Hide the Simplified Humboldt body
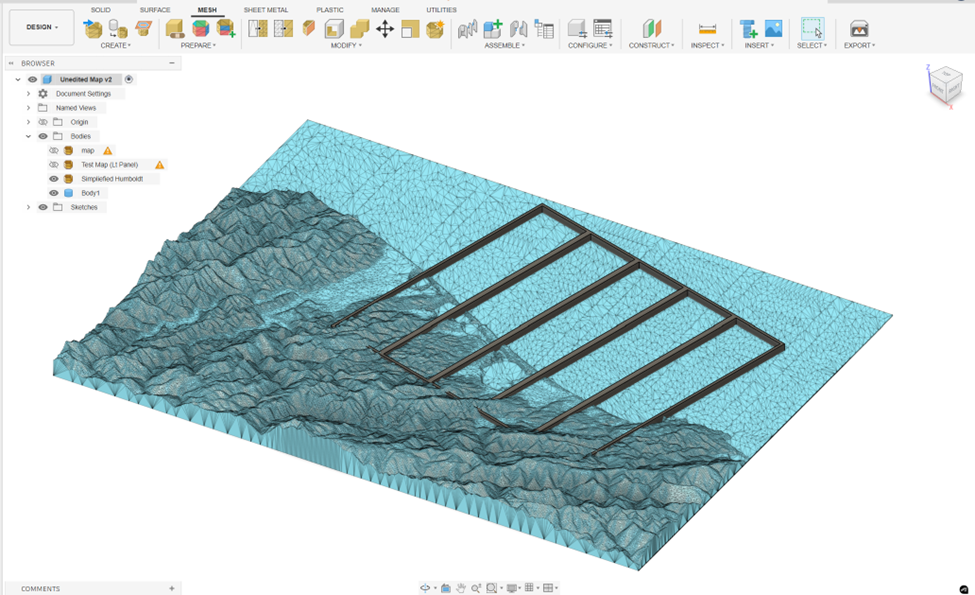Viewport: 975px width, 595px height. tap(54, 179)
